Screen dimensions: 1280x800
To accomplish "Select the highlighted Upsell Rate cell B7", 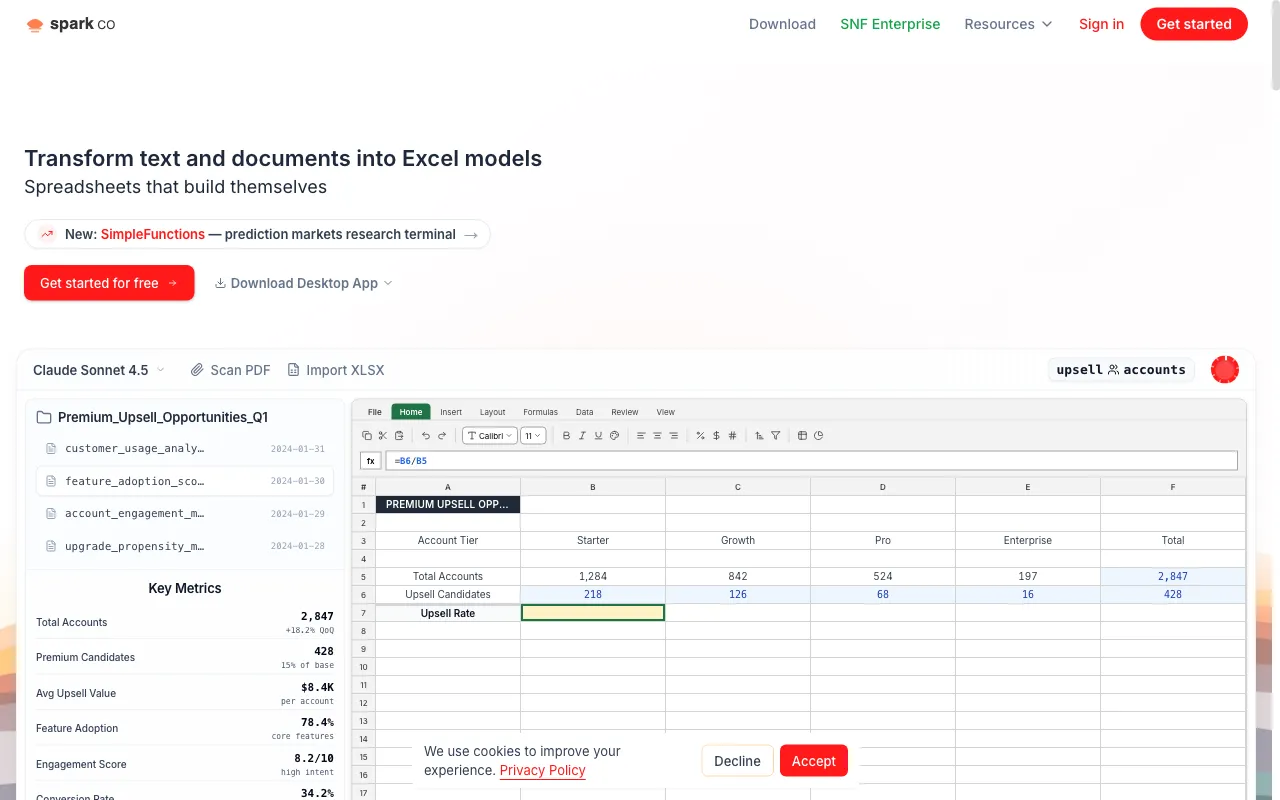I will (x=593, y=613).
